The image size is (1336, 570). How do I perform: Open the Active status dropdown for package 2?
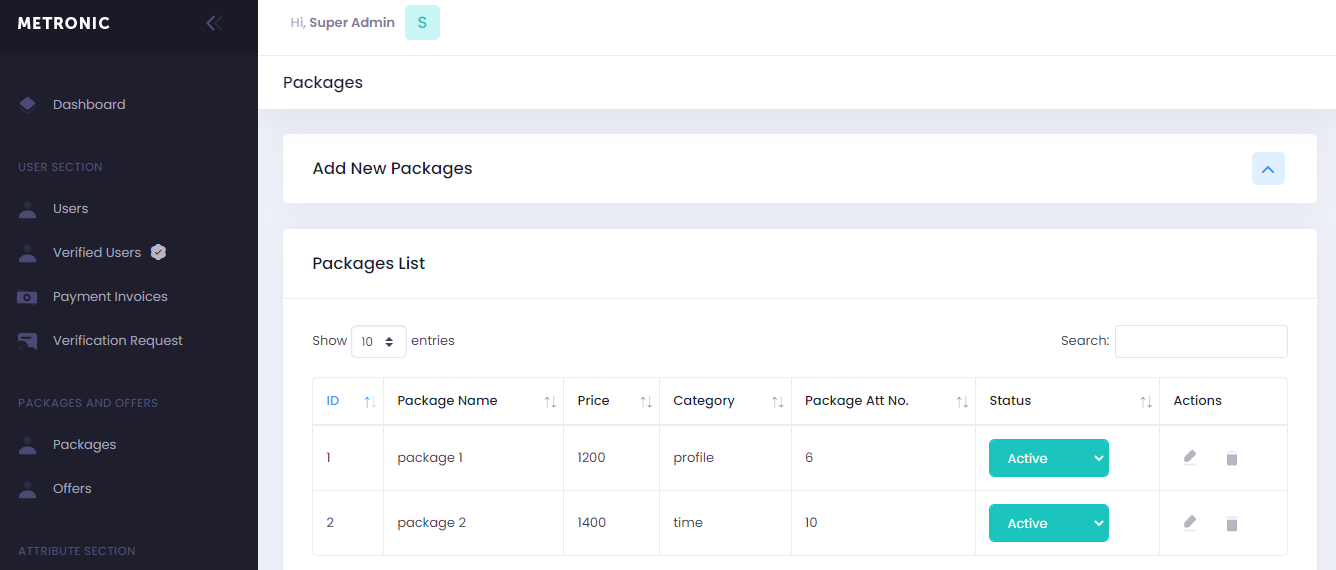pos(1049,523)
